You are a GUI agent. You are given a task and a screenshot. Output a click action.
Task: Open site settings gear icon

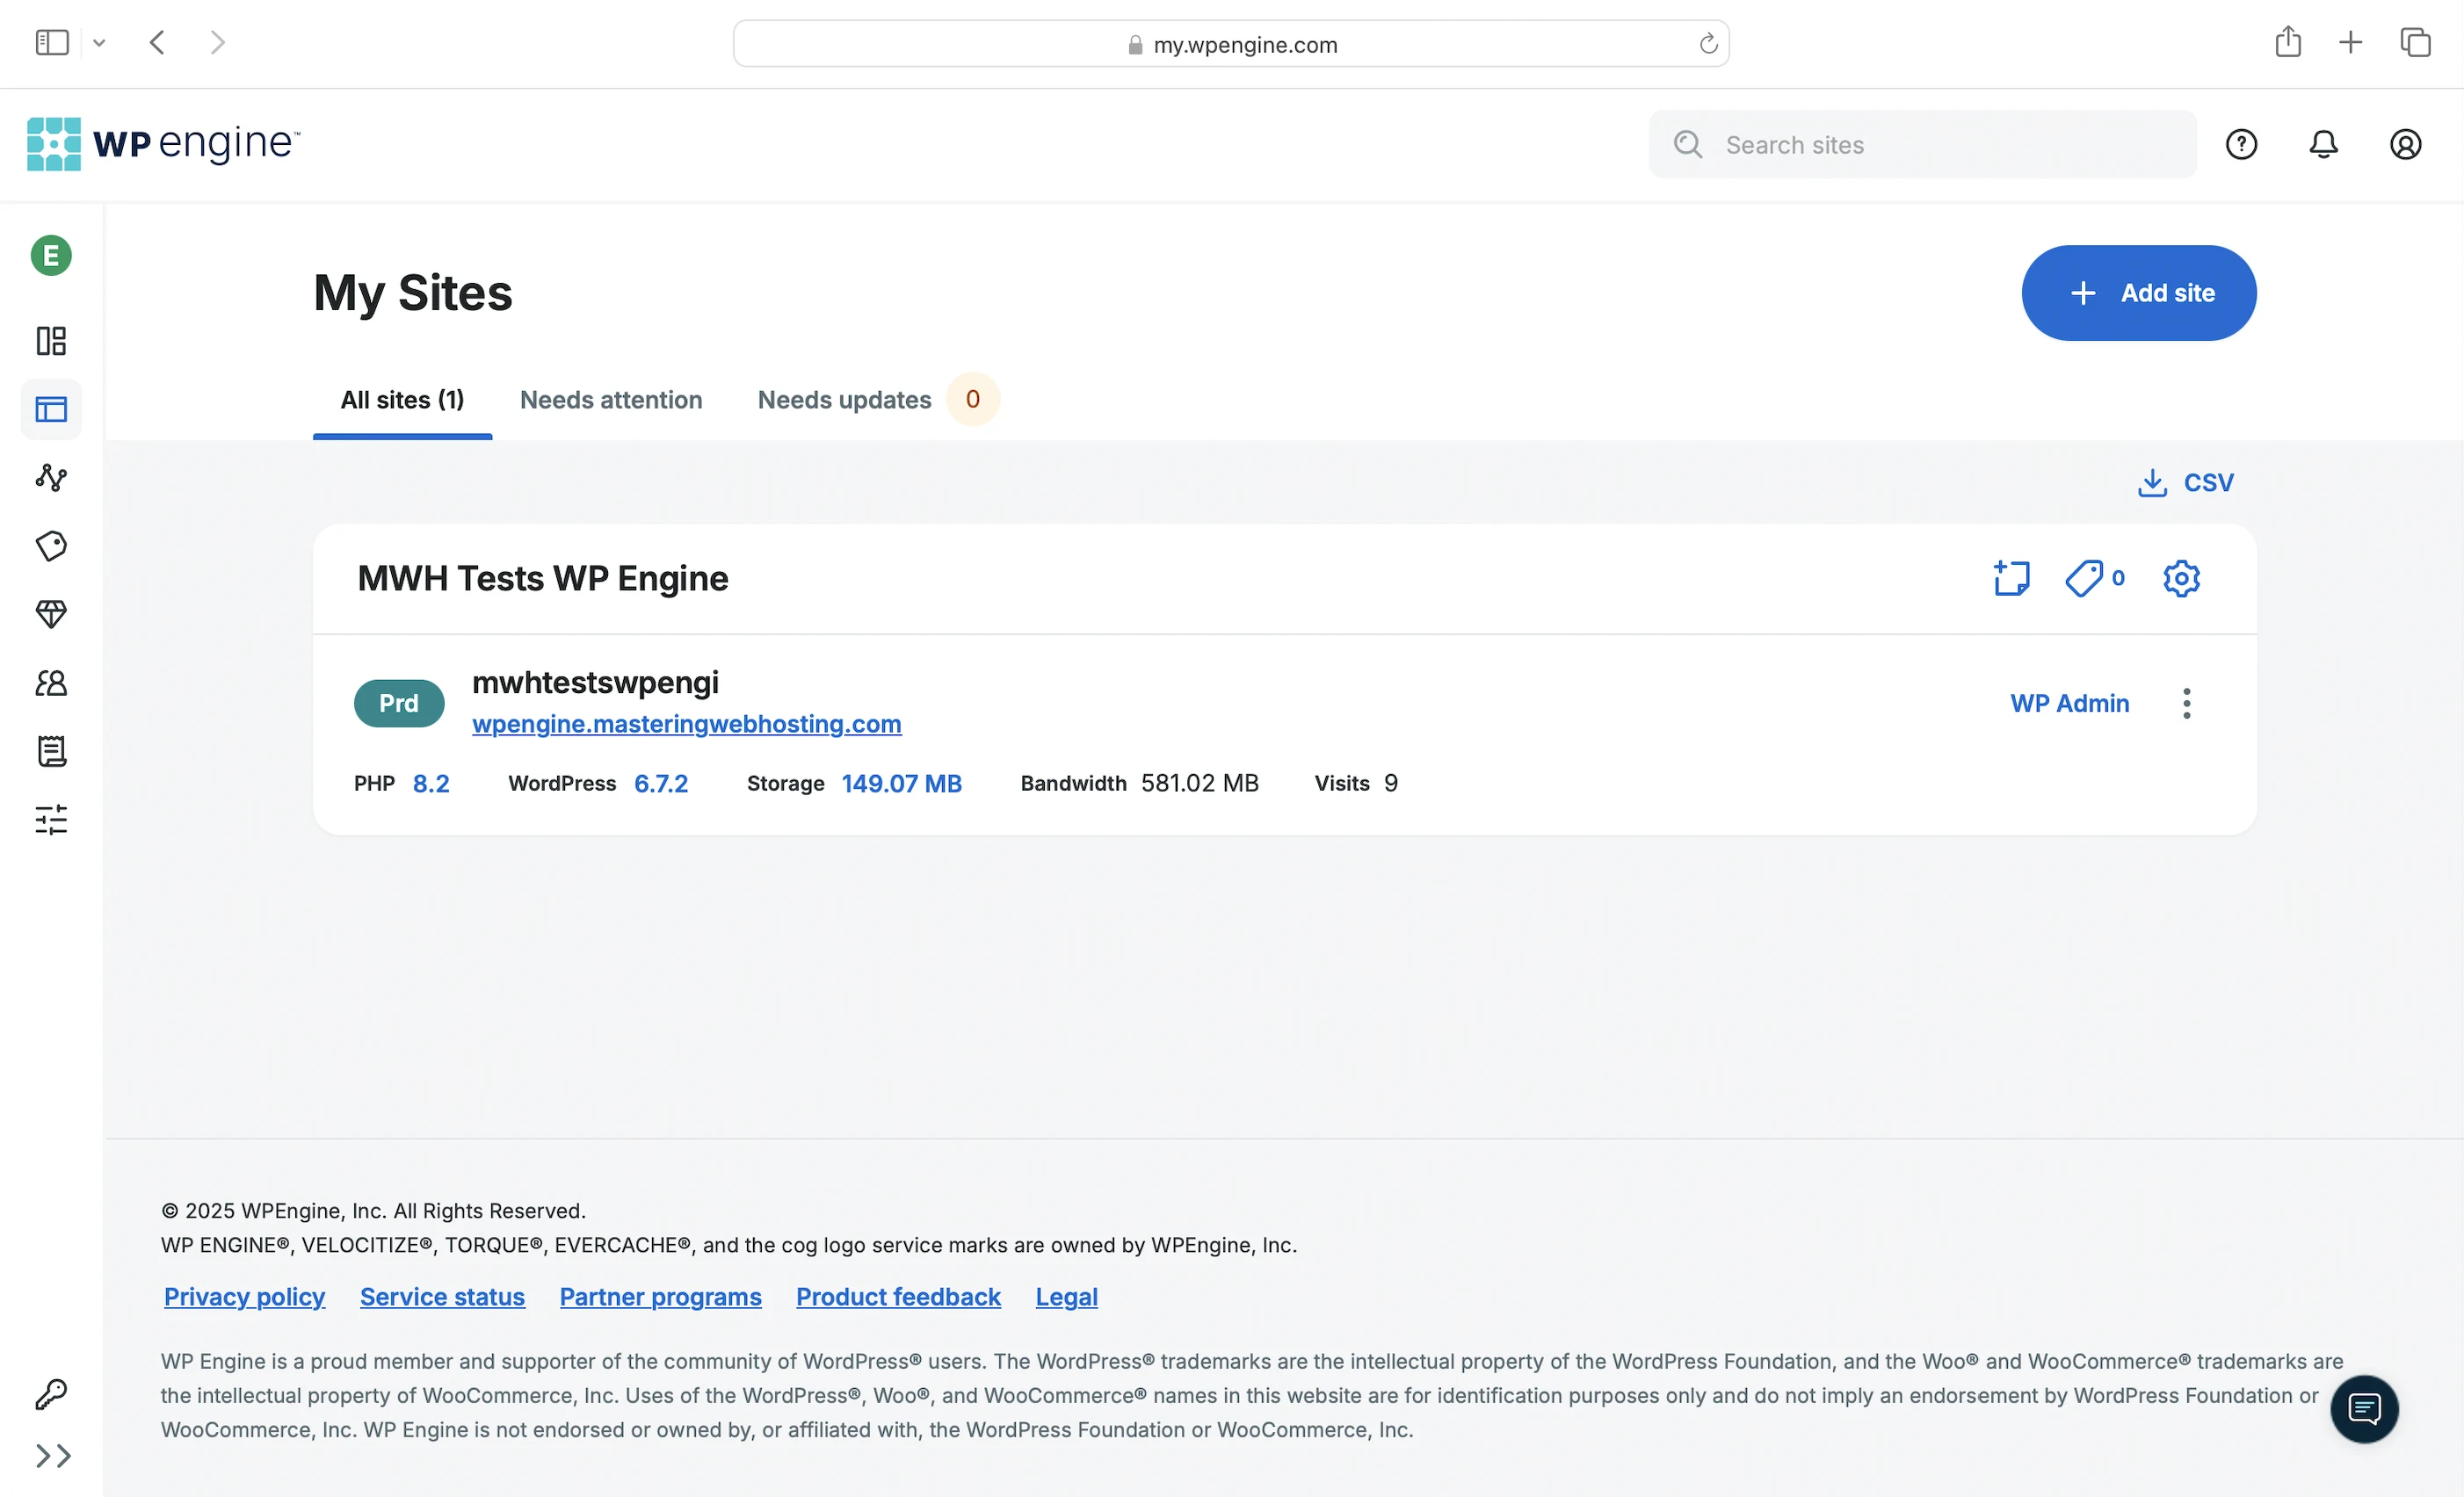(x=2181, y=578)
